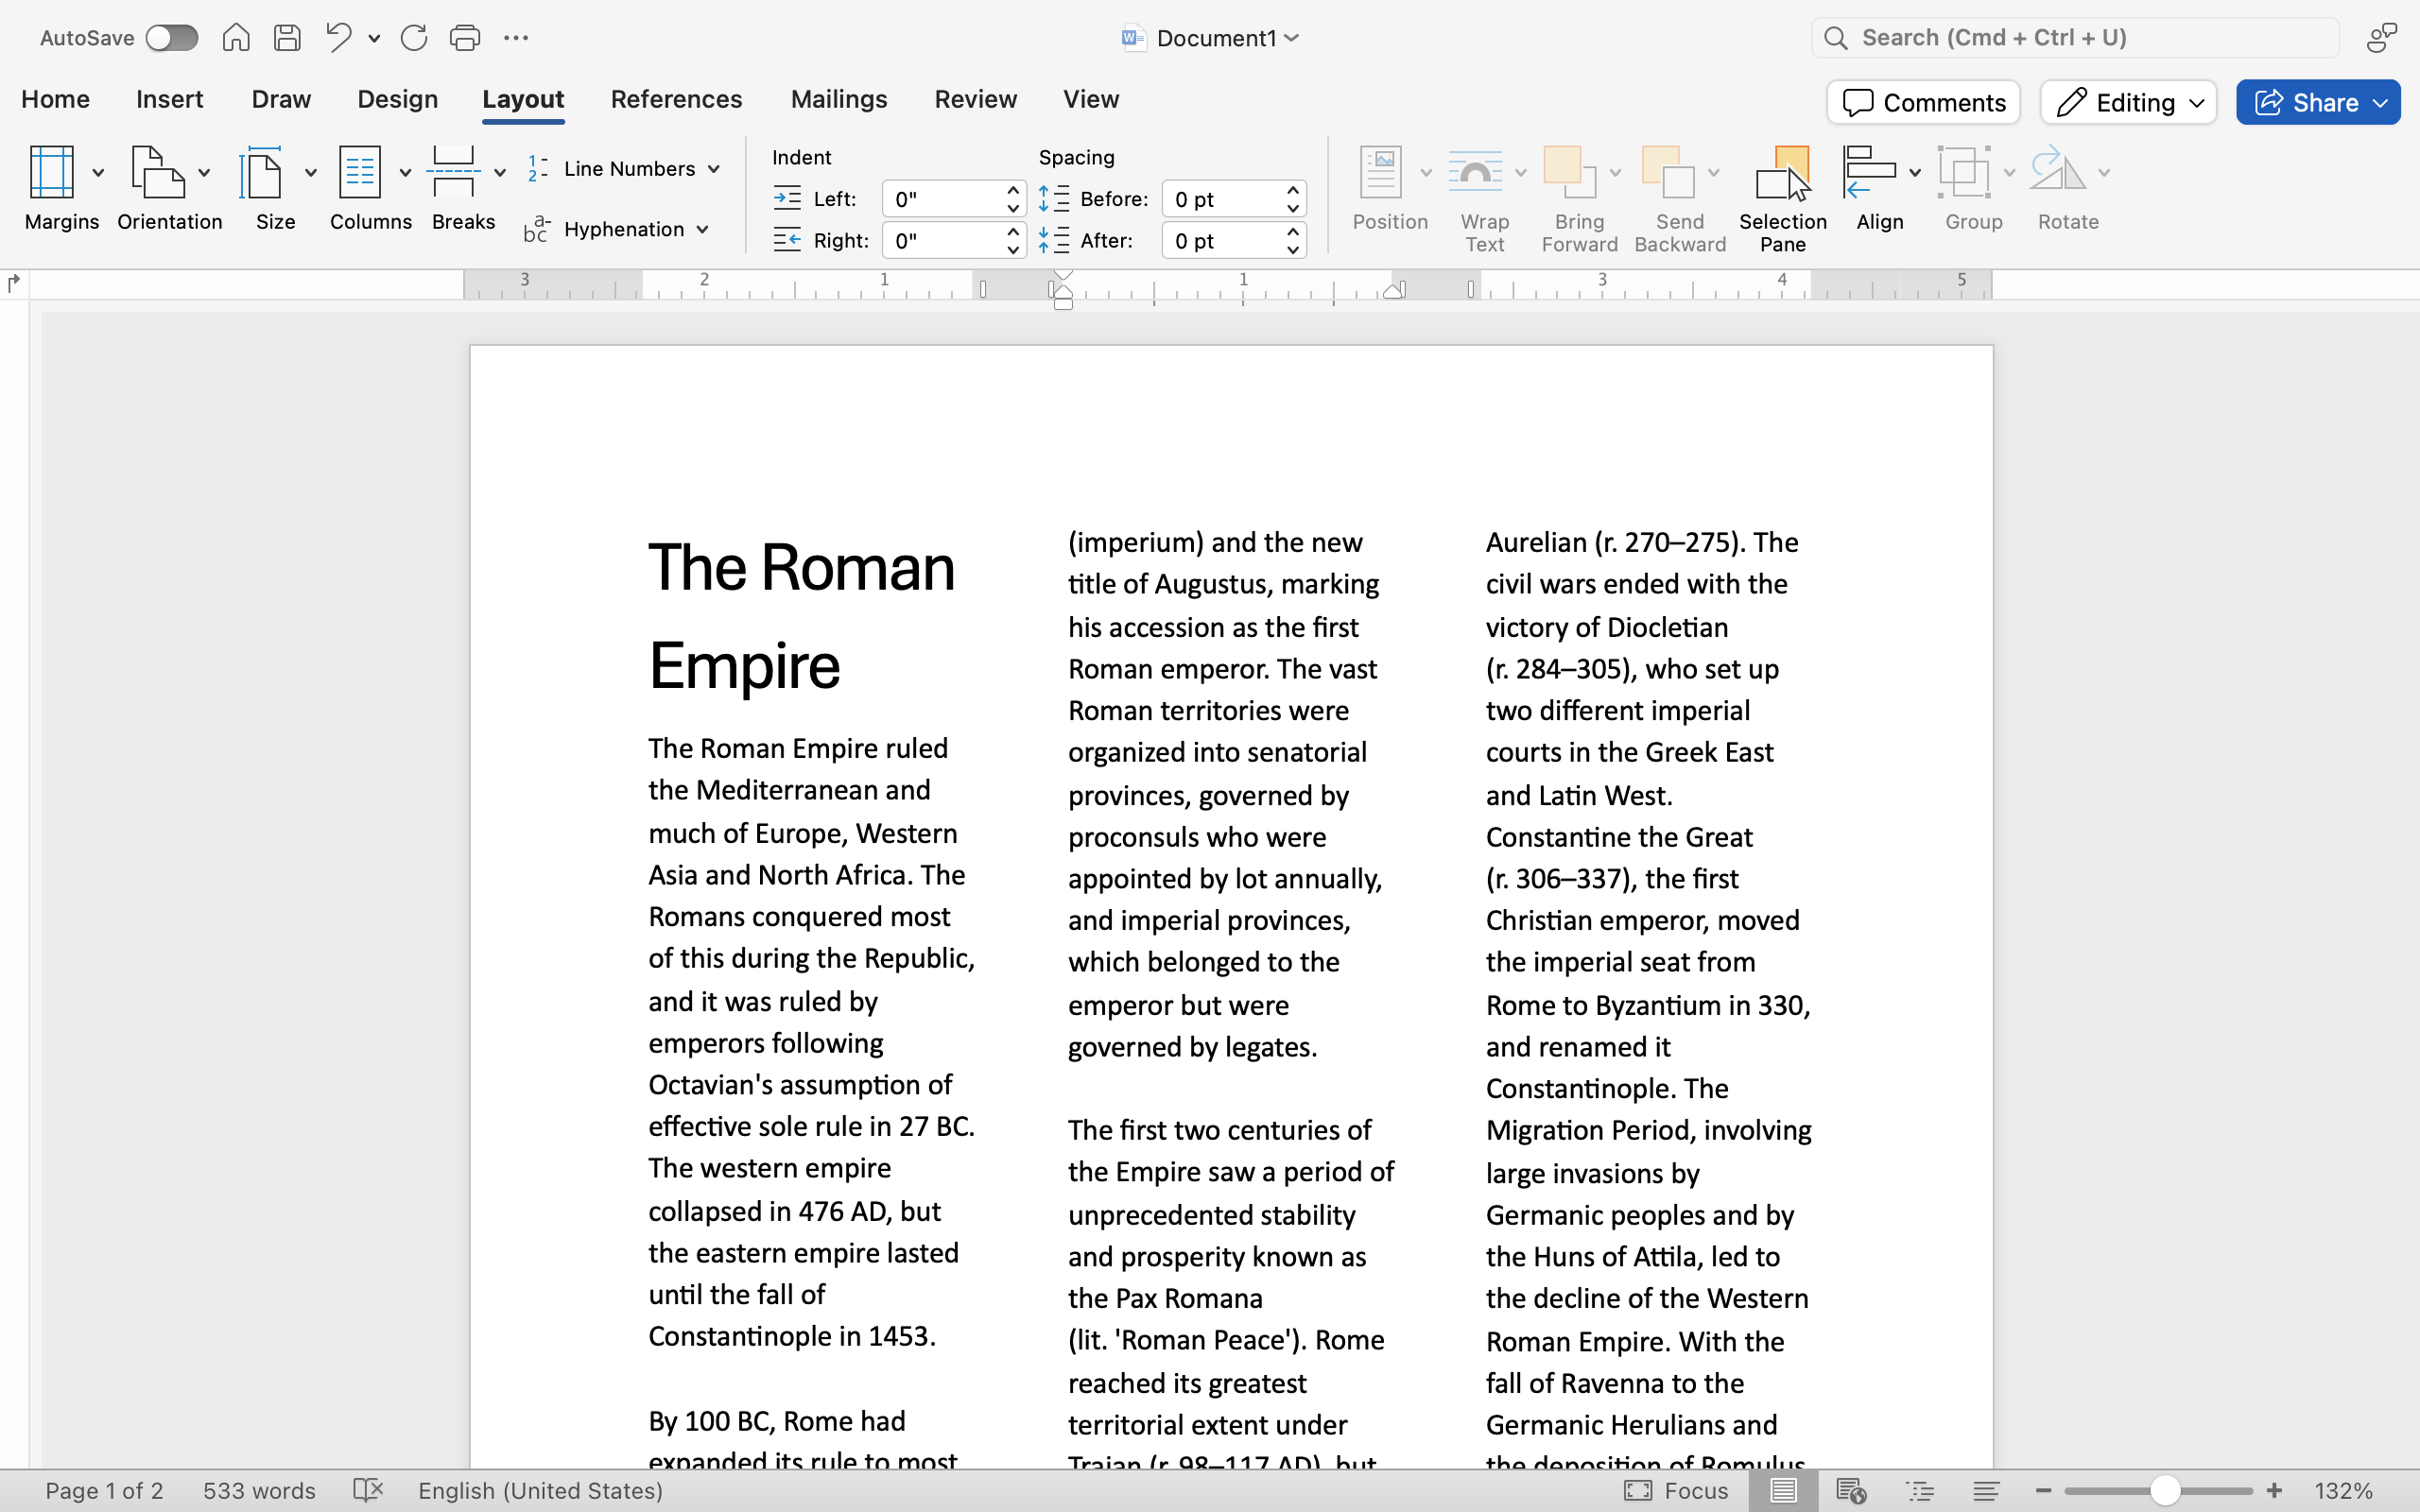Toggle the AutoSave switch
The height and width of the screenshot is (1512, 2420).
(171, 38)
